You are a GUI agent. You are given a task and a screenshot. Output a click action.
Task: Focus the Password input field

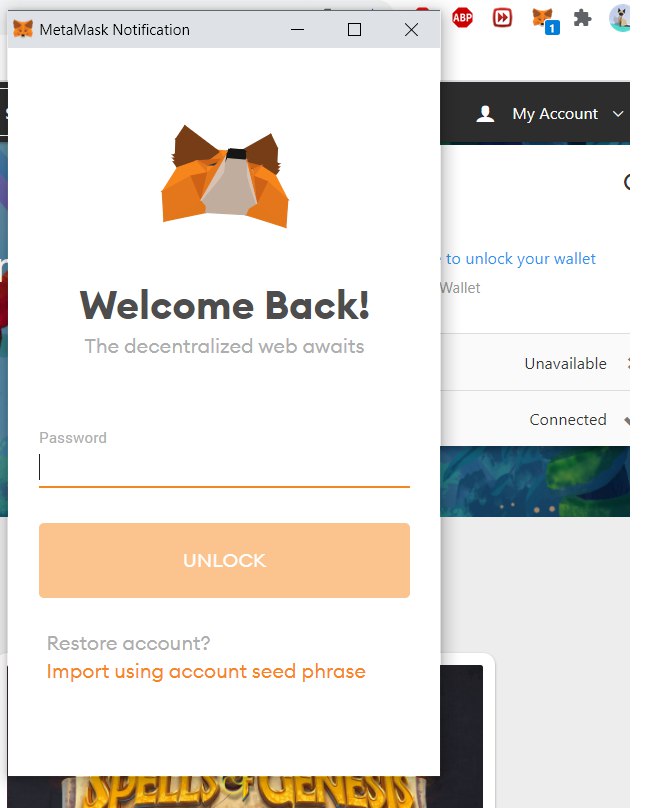click(x=224, y=467)
